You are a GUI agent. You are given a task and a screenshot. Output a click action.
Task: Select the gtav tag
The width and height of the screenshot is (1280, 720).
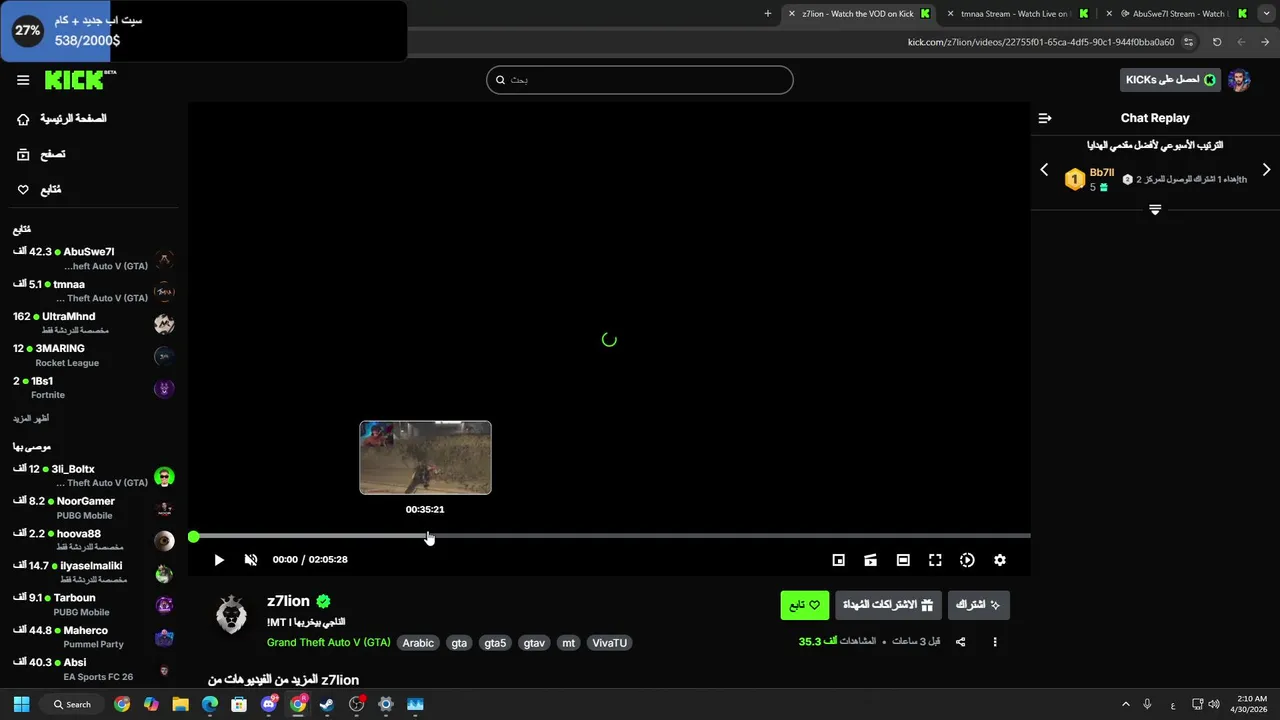click(534, 643)
